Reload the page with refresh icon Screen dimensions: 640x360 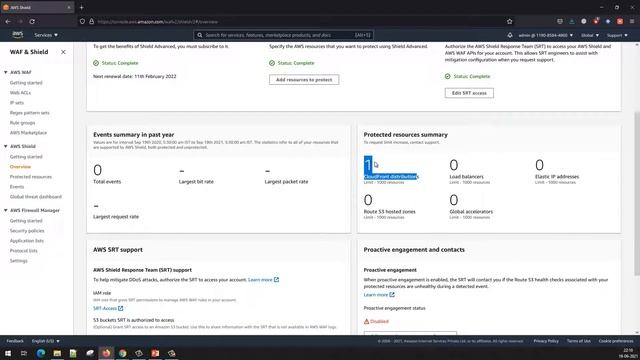(x=32, y=21)
